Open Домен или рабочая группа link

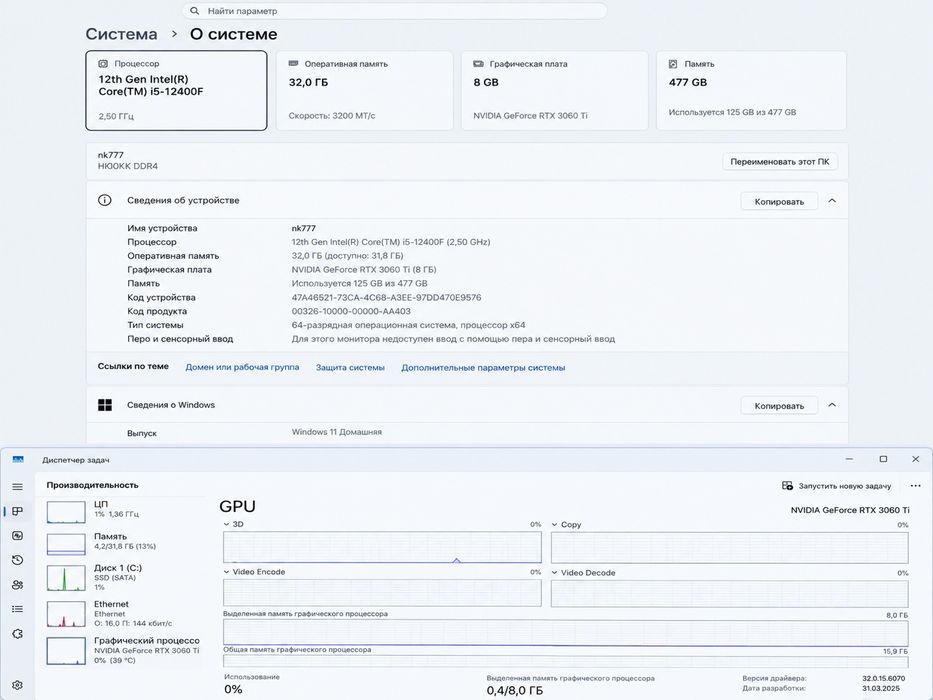pos(242,367)
